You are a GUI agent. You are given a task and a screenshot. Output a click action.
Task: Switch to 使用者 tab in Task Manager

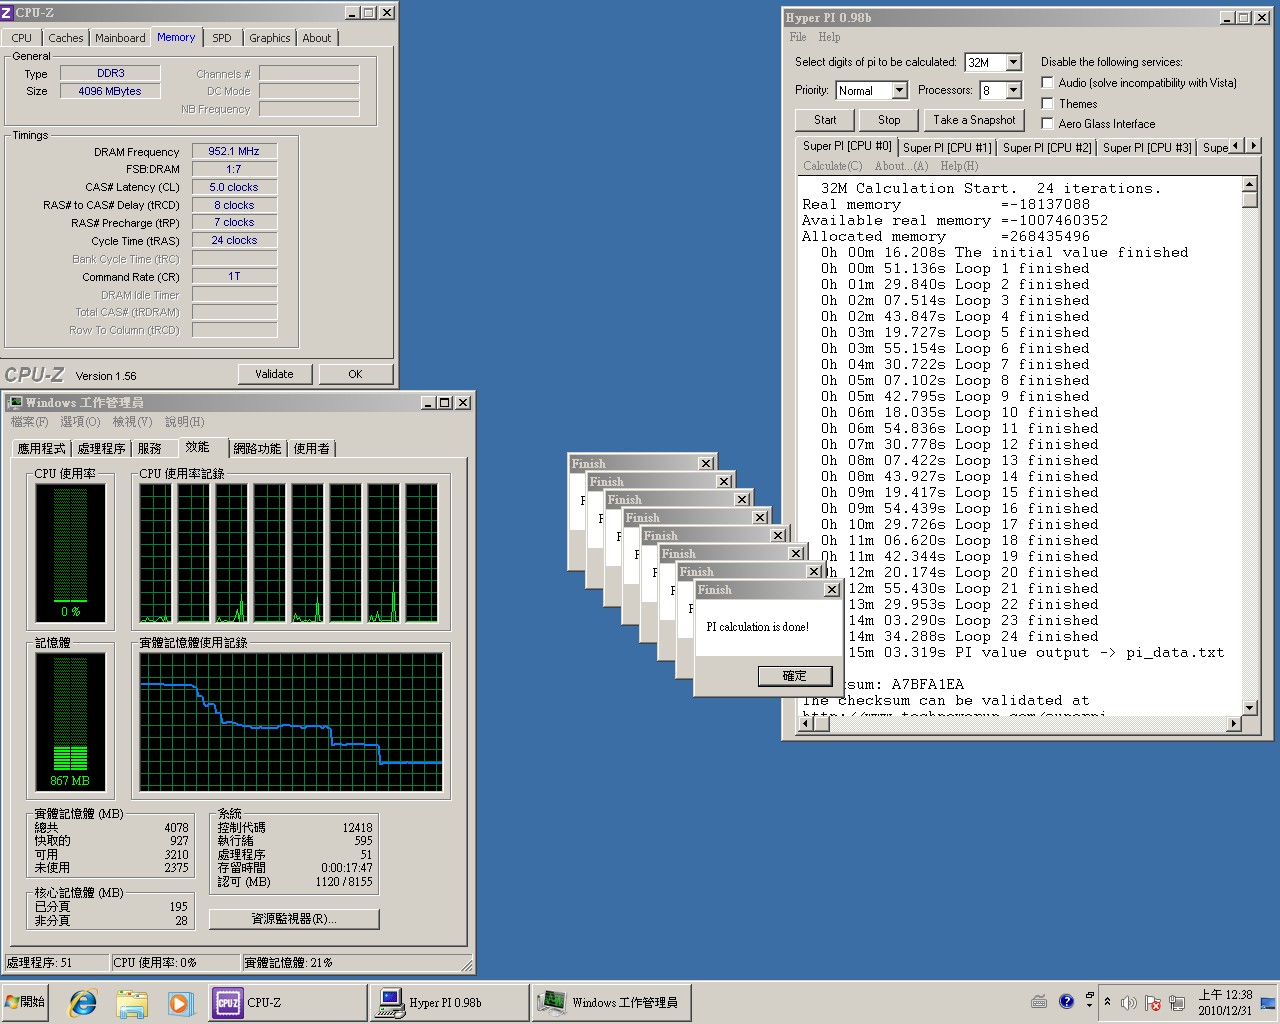[x=311, y=448]
